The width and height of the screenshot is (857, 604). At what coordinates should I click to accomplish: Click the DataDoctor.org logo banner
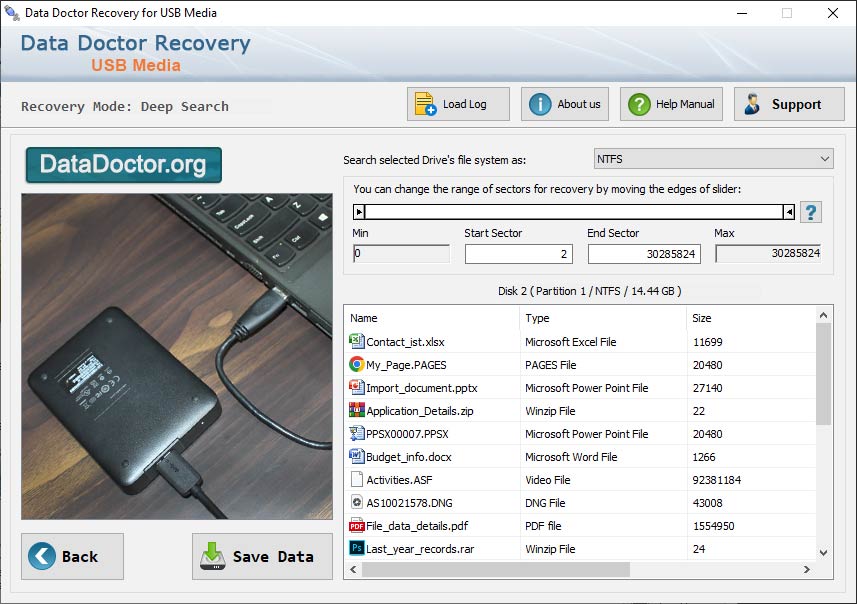(x=124, y=165)
